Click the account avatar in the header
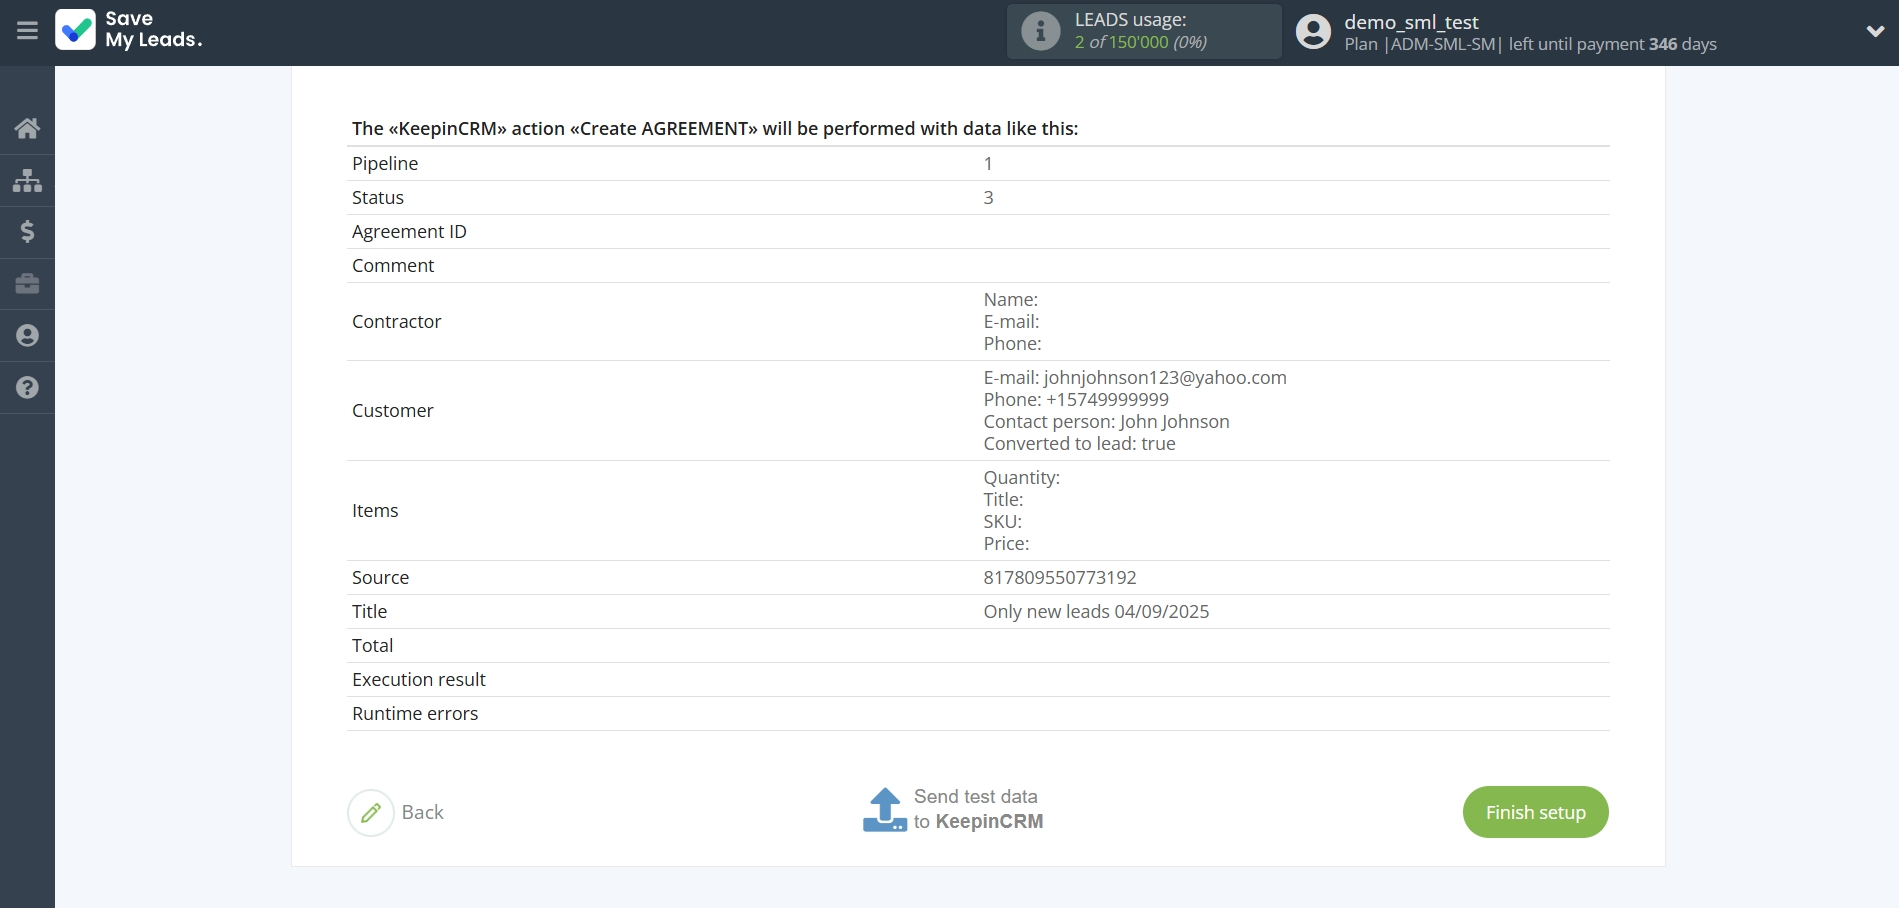This screenshot has height=908, width=1899. point(1313,32)
